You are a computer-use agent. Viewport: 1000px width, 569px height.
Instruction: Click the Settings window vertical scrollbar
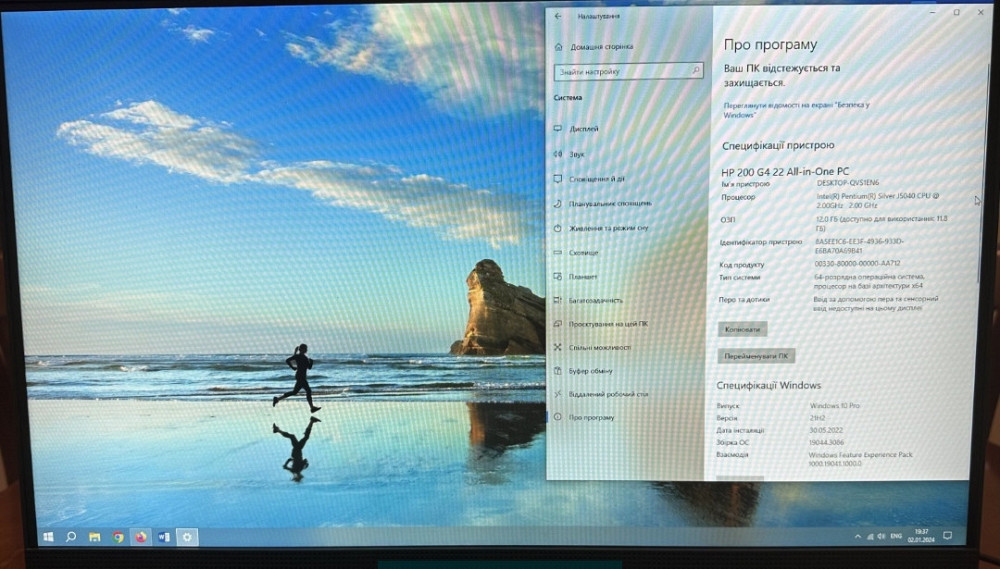pos(976,200)
